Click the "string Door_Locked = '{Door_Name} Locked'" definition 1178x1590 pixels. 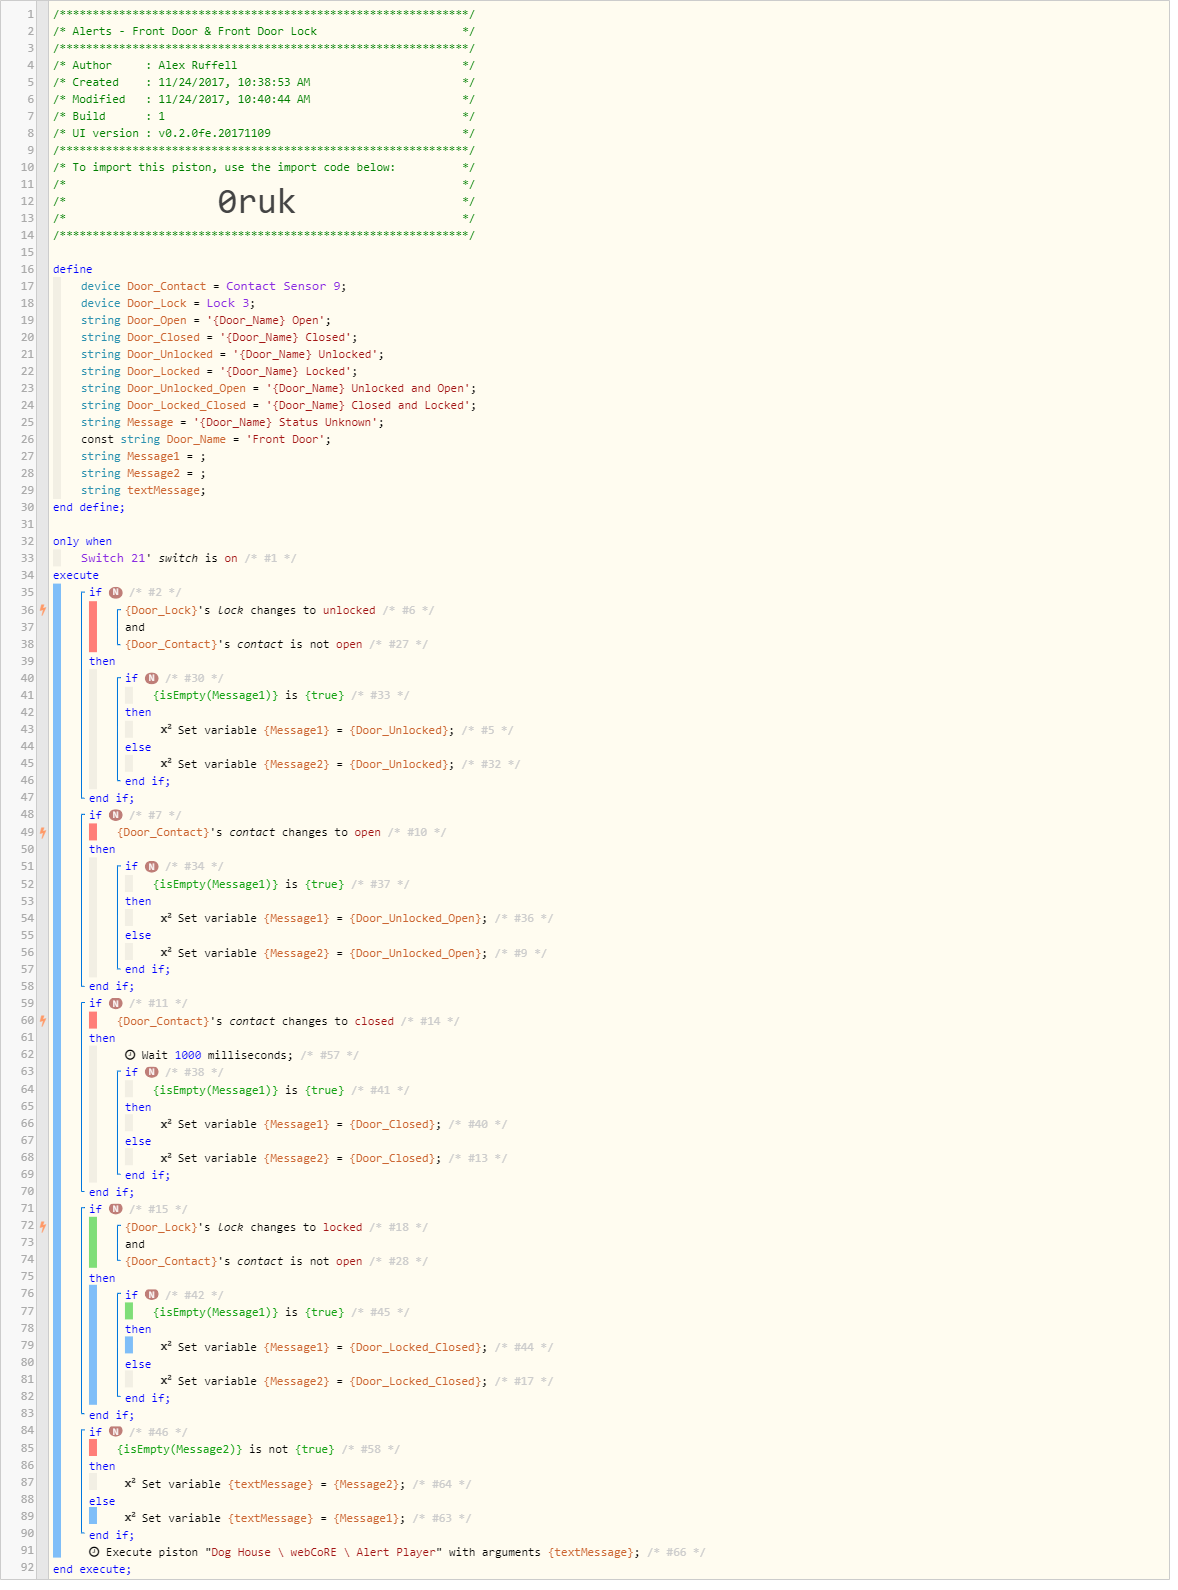(219, 371)
